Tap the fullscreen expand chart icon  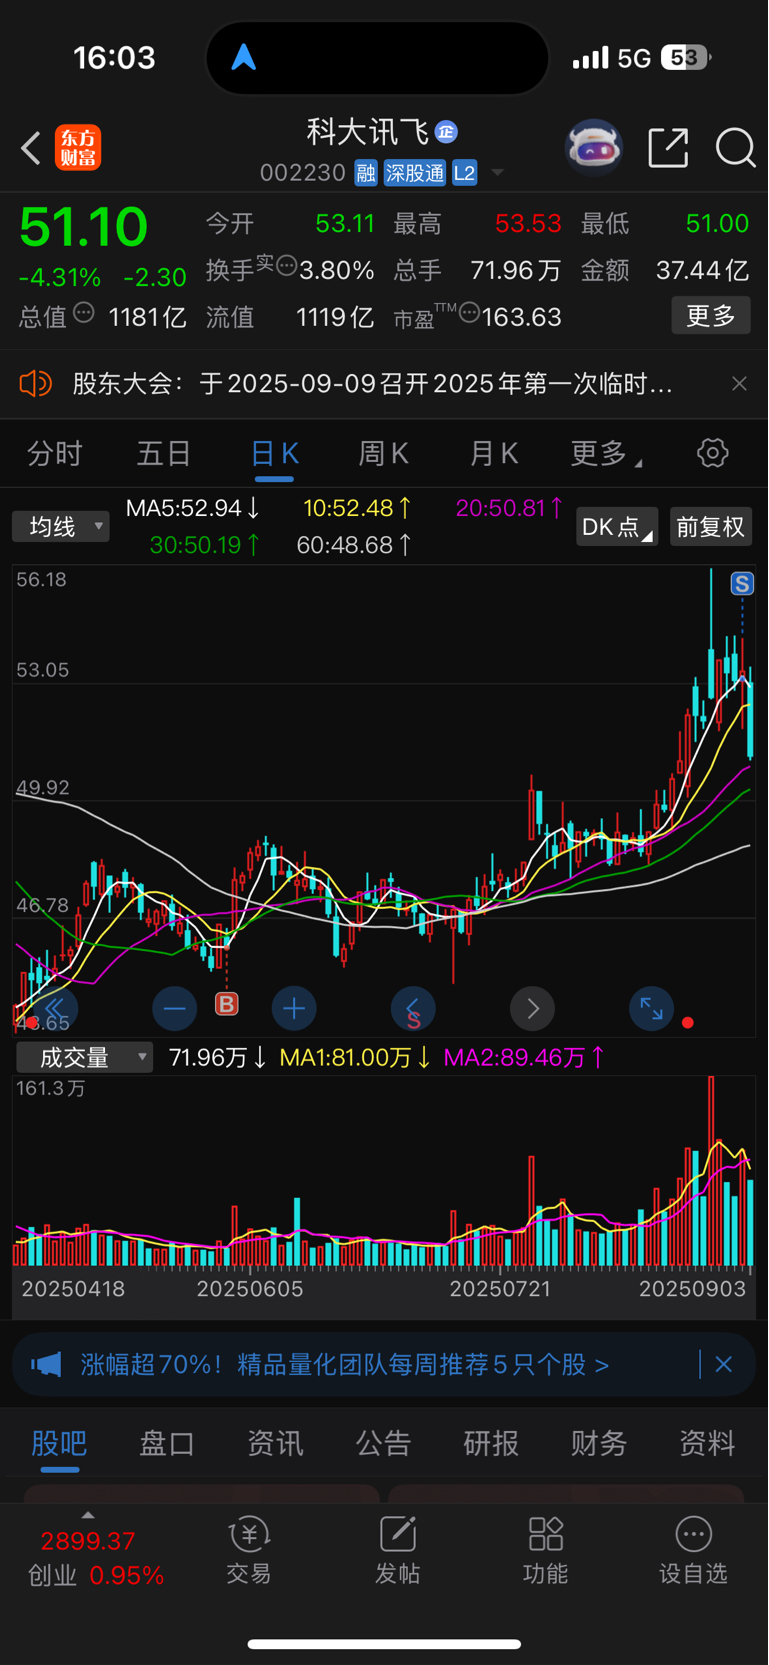click(651, 1009)
